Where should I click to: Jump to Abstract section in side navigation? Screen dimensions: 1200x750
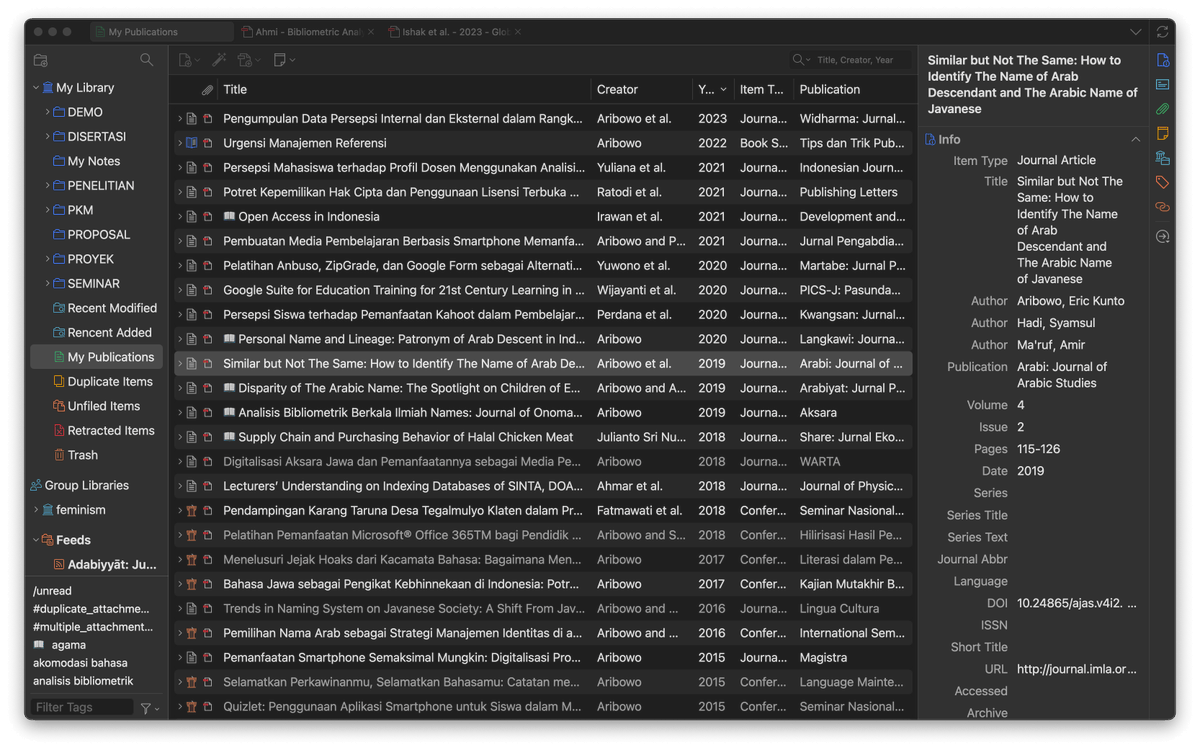1162,85
